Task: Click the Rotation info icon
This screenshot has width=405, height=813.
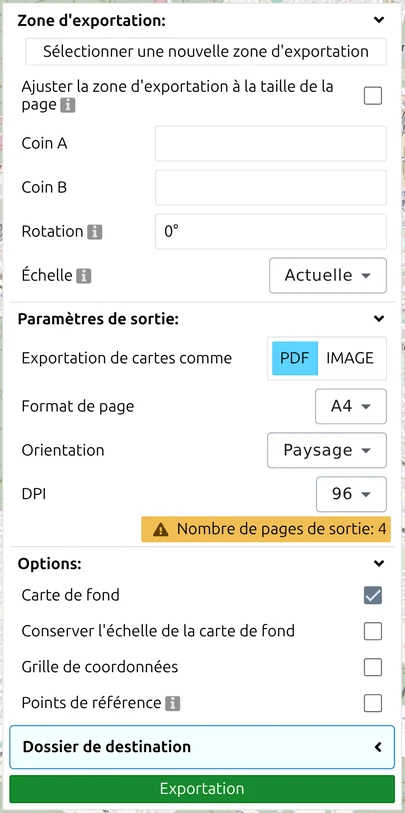Action: pyautogui.click(x=94, y=232)
